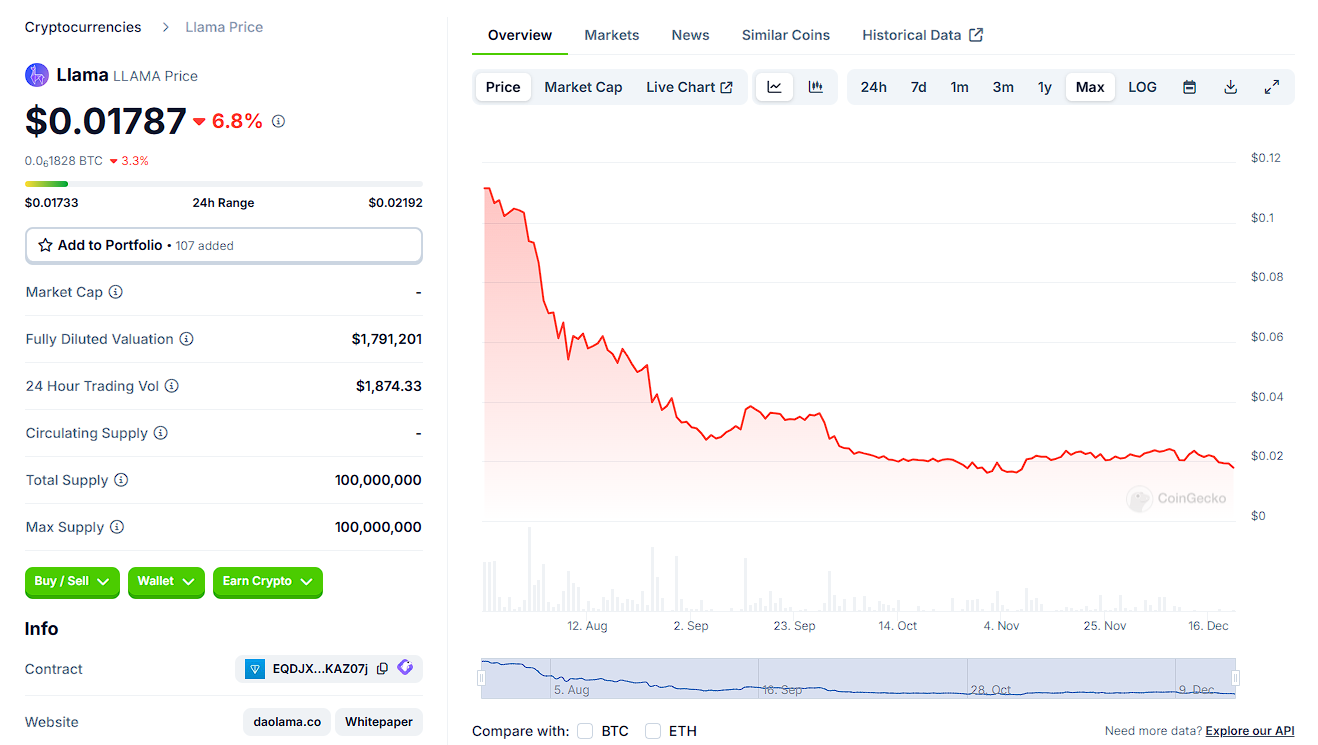
Task: Open the Whitepaper link
Action: [x=379, y=722]
